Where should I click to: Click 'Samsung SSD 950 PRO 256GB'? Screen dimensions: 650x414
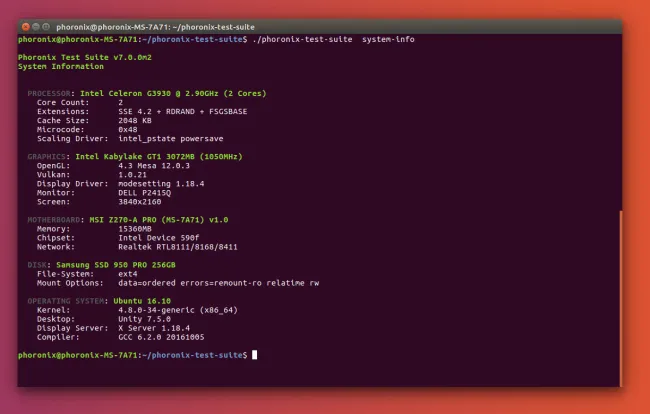click(x=116, y=265)
